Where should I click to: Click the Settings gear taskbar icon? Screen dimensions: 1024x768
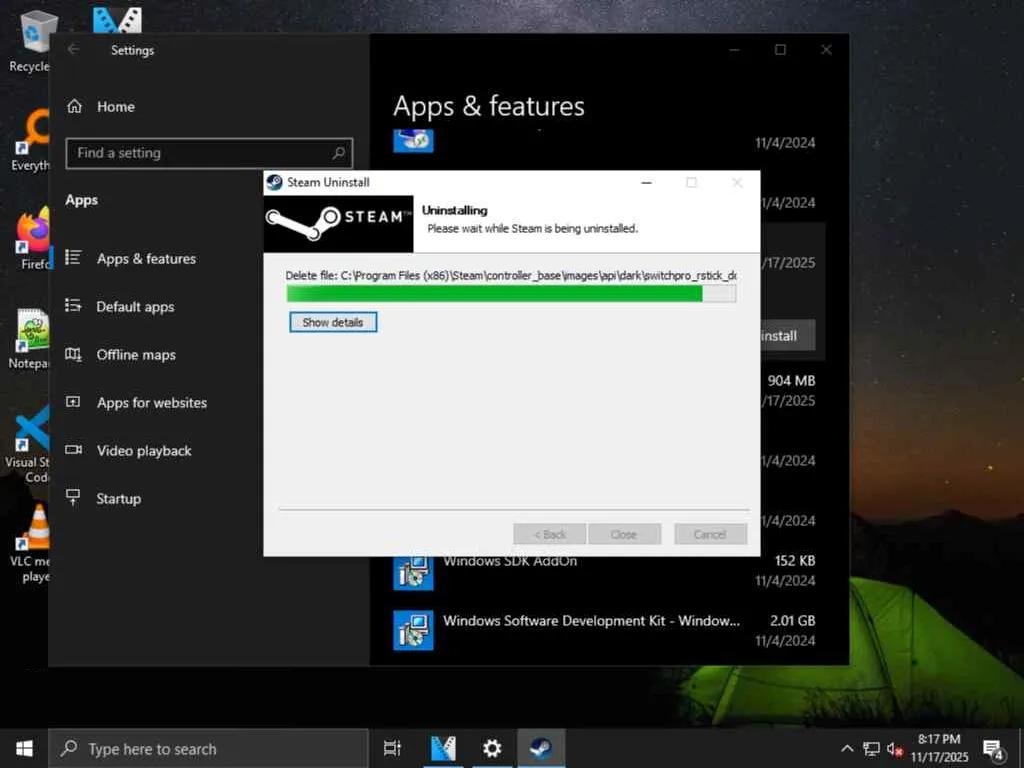(492, 748)
